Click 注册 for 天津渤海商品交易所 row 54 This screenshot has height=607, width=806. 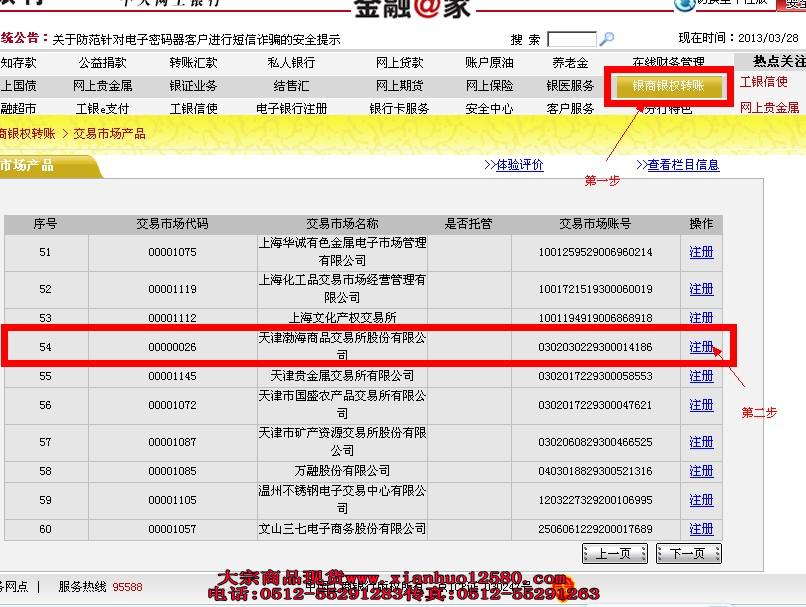coord(701,347)
